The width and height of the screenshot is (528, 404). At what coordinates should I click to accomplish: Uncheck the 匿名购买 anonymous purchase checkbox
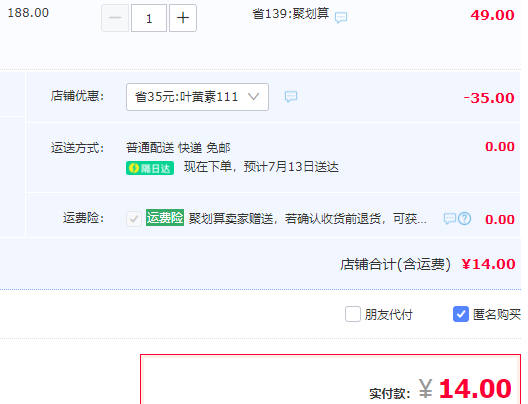coord(461,314)
